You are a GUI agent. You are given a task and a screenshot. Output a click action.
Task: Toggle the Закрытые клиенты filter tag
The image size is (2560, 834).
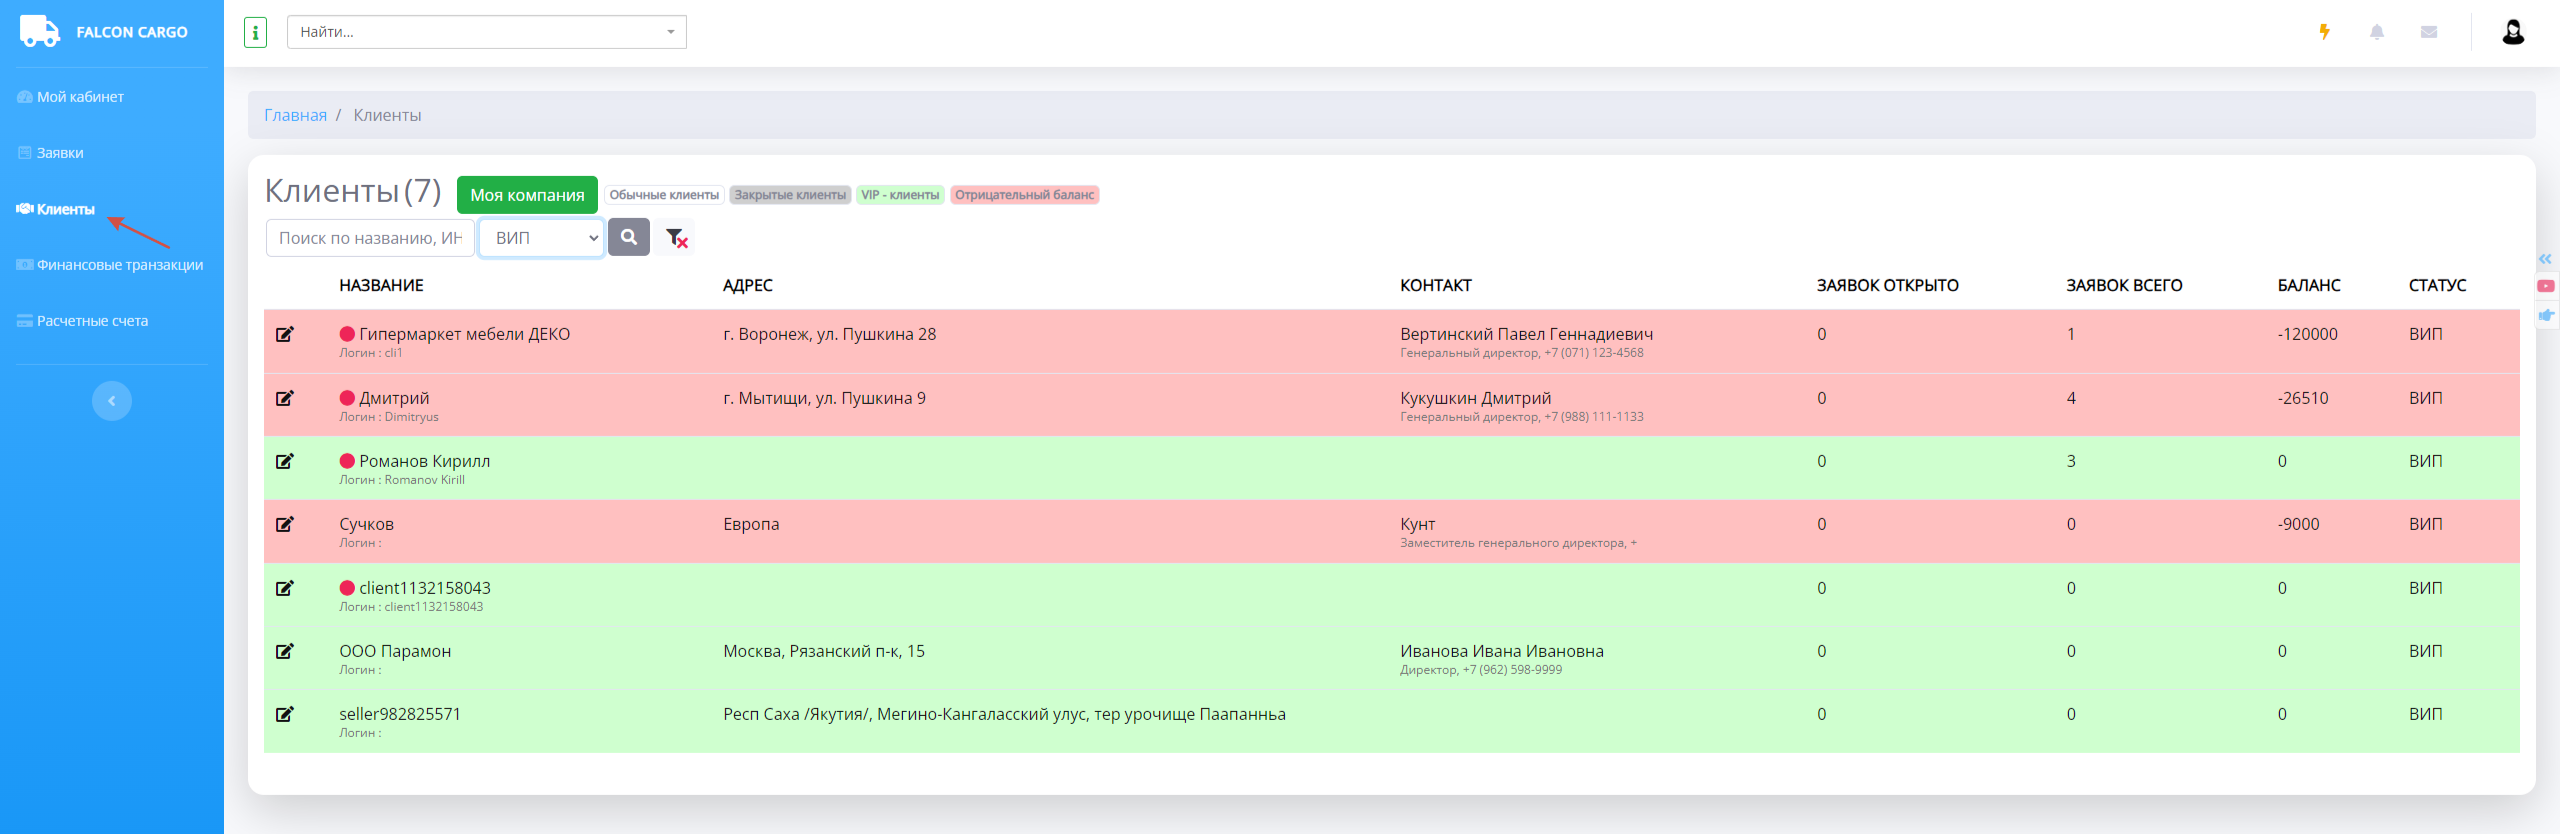789,195
